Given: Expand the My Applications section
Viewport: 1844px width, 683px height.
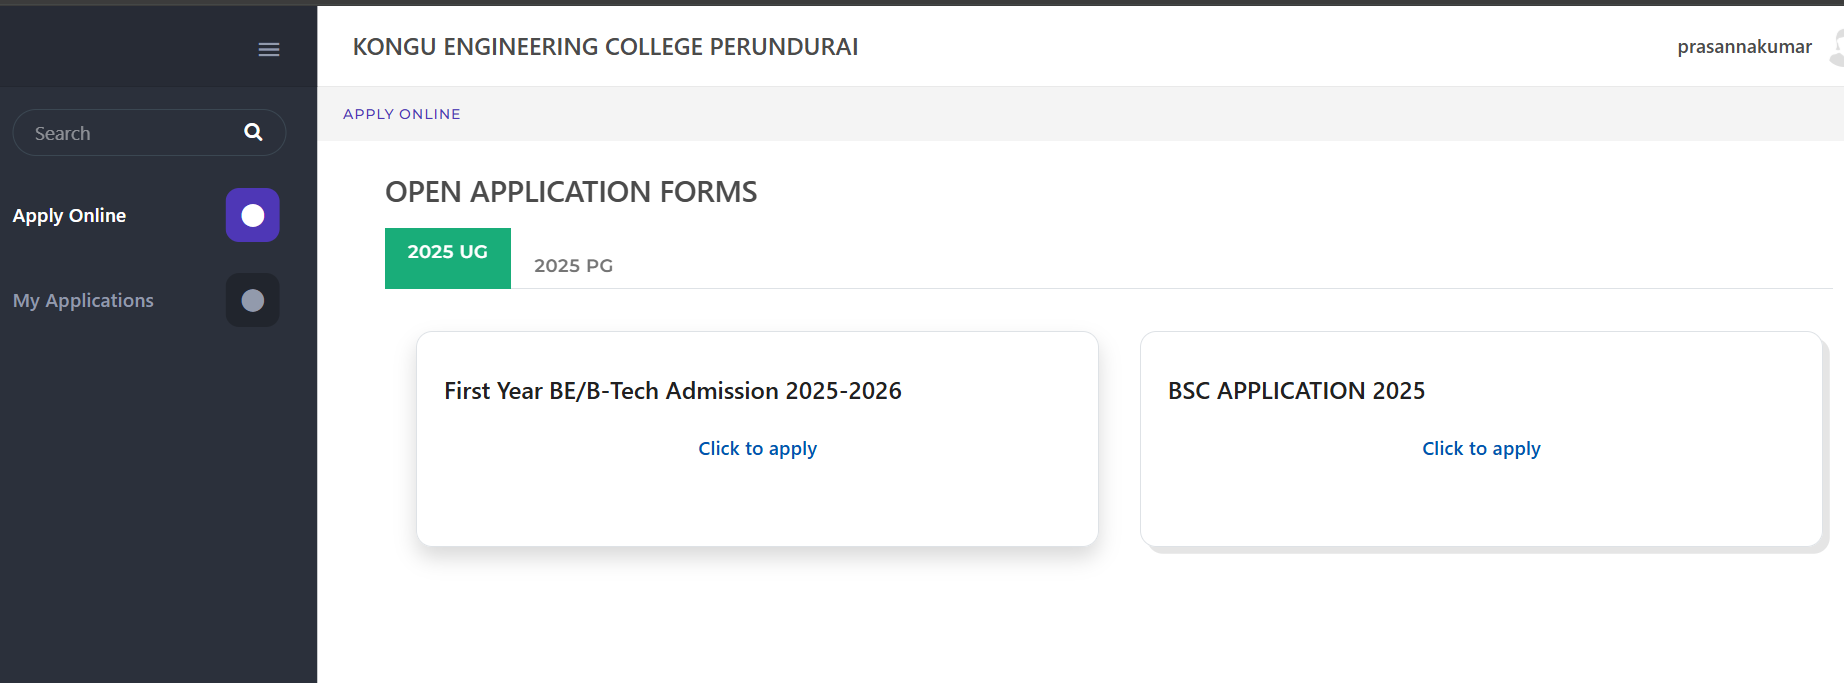Looking at the screenshot, I should [x=83, y=300].
